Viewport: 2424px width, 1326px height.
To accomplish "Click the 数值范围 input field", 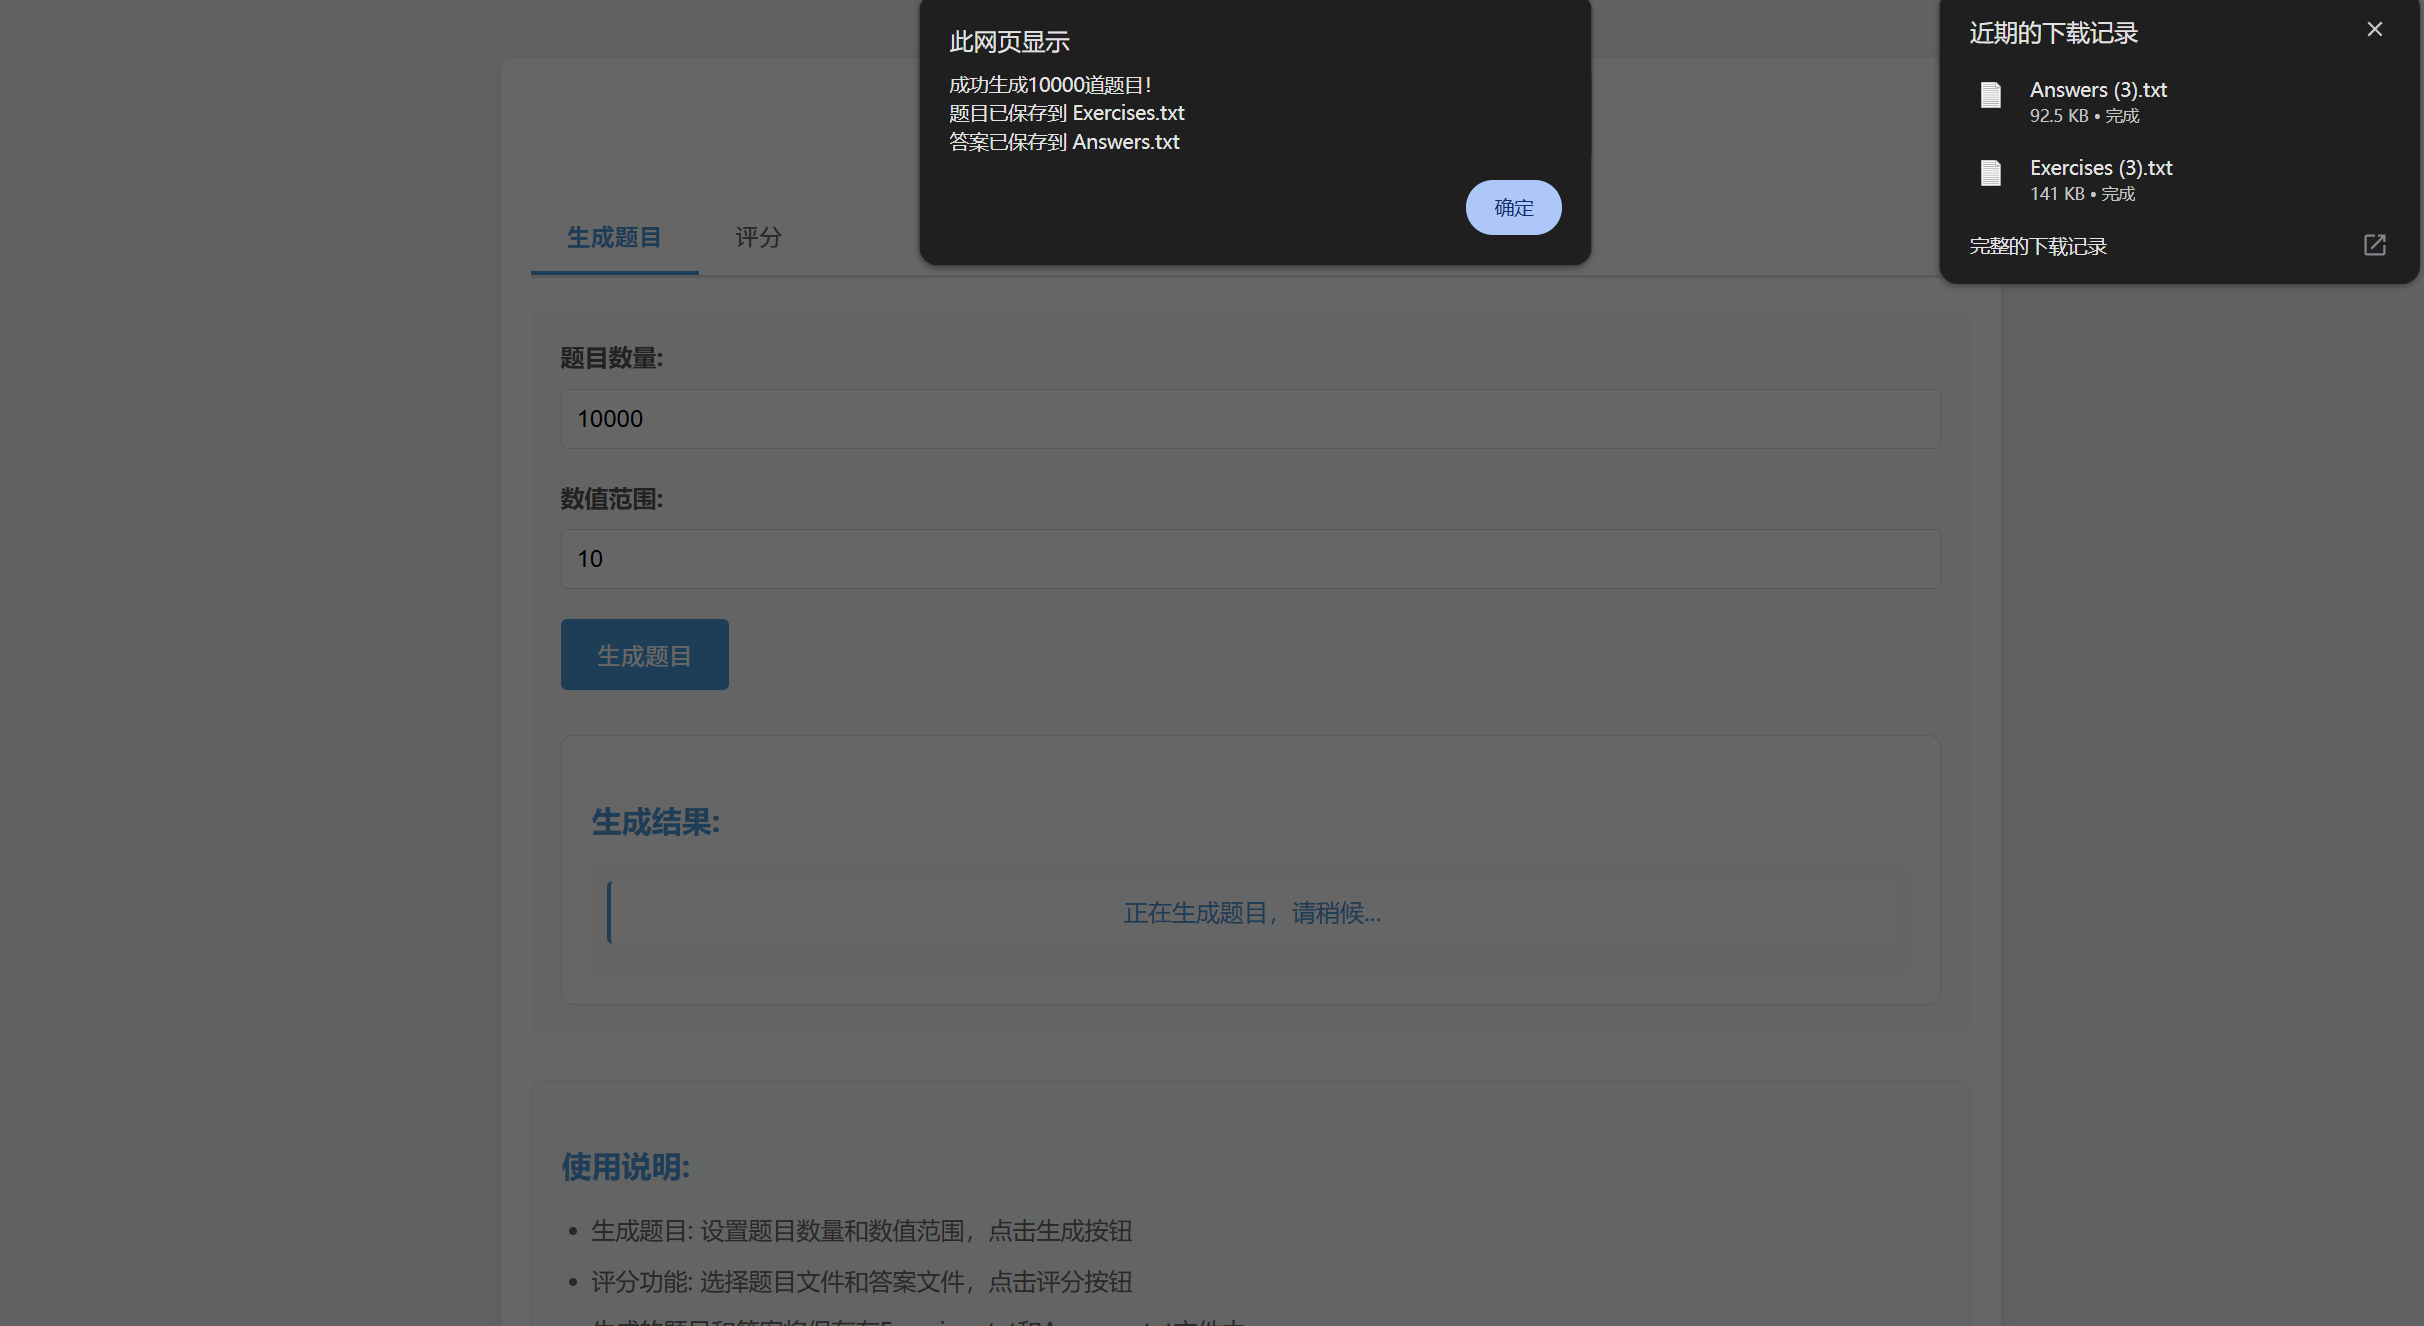I will (1248, 559).
